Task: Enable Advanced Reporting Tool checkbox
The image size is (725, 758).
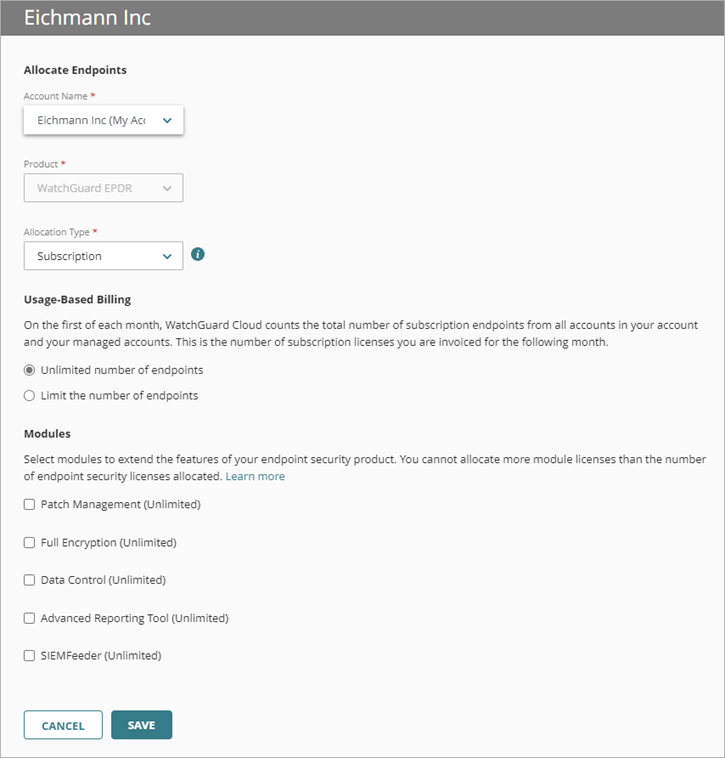Action: coord(30,619)
